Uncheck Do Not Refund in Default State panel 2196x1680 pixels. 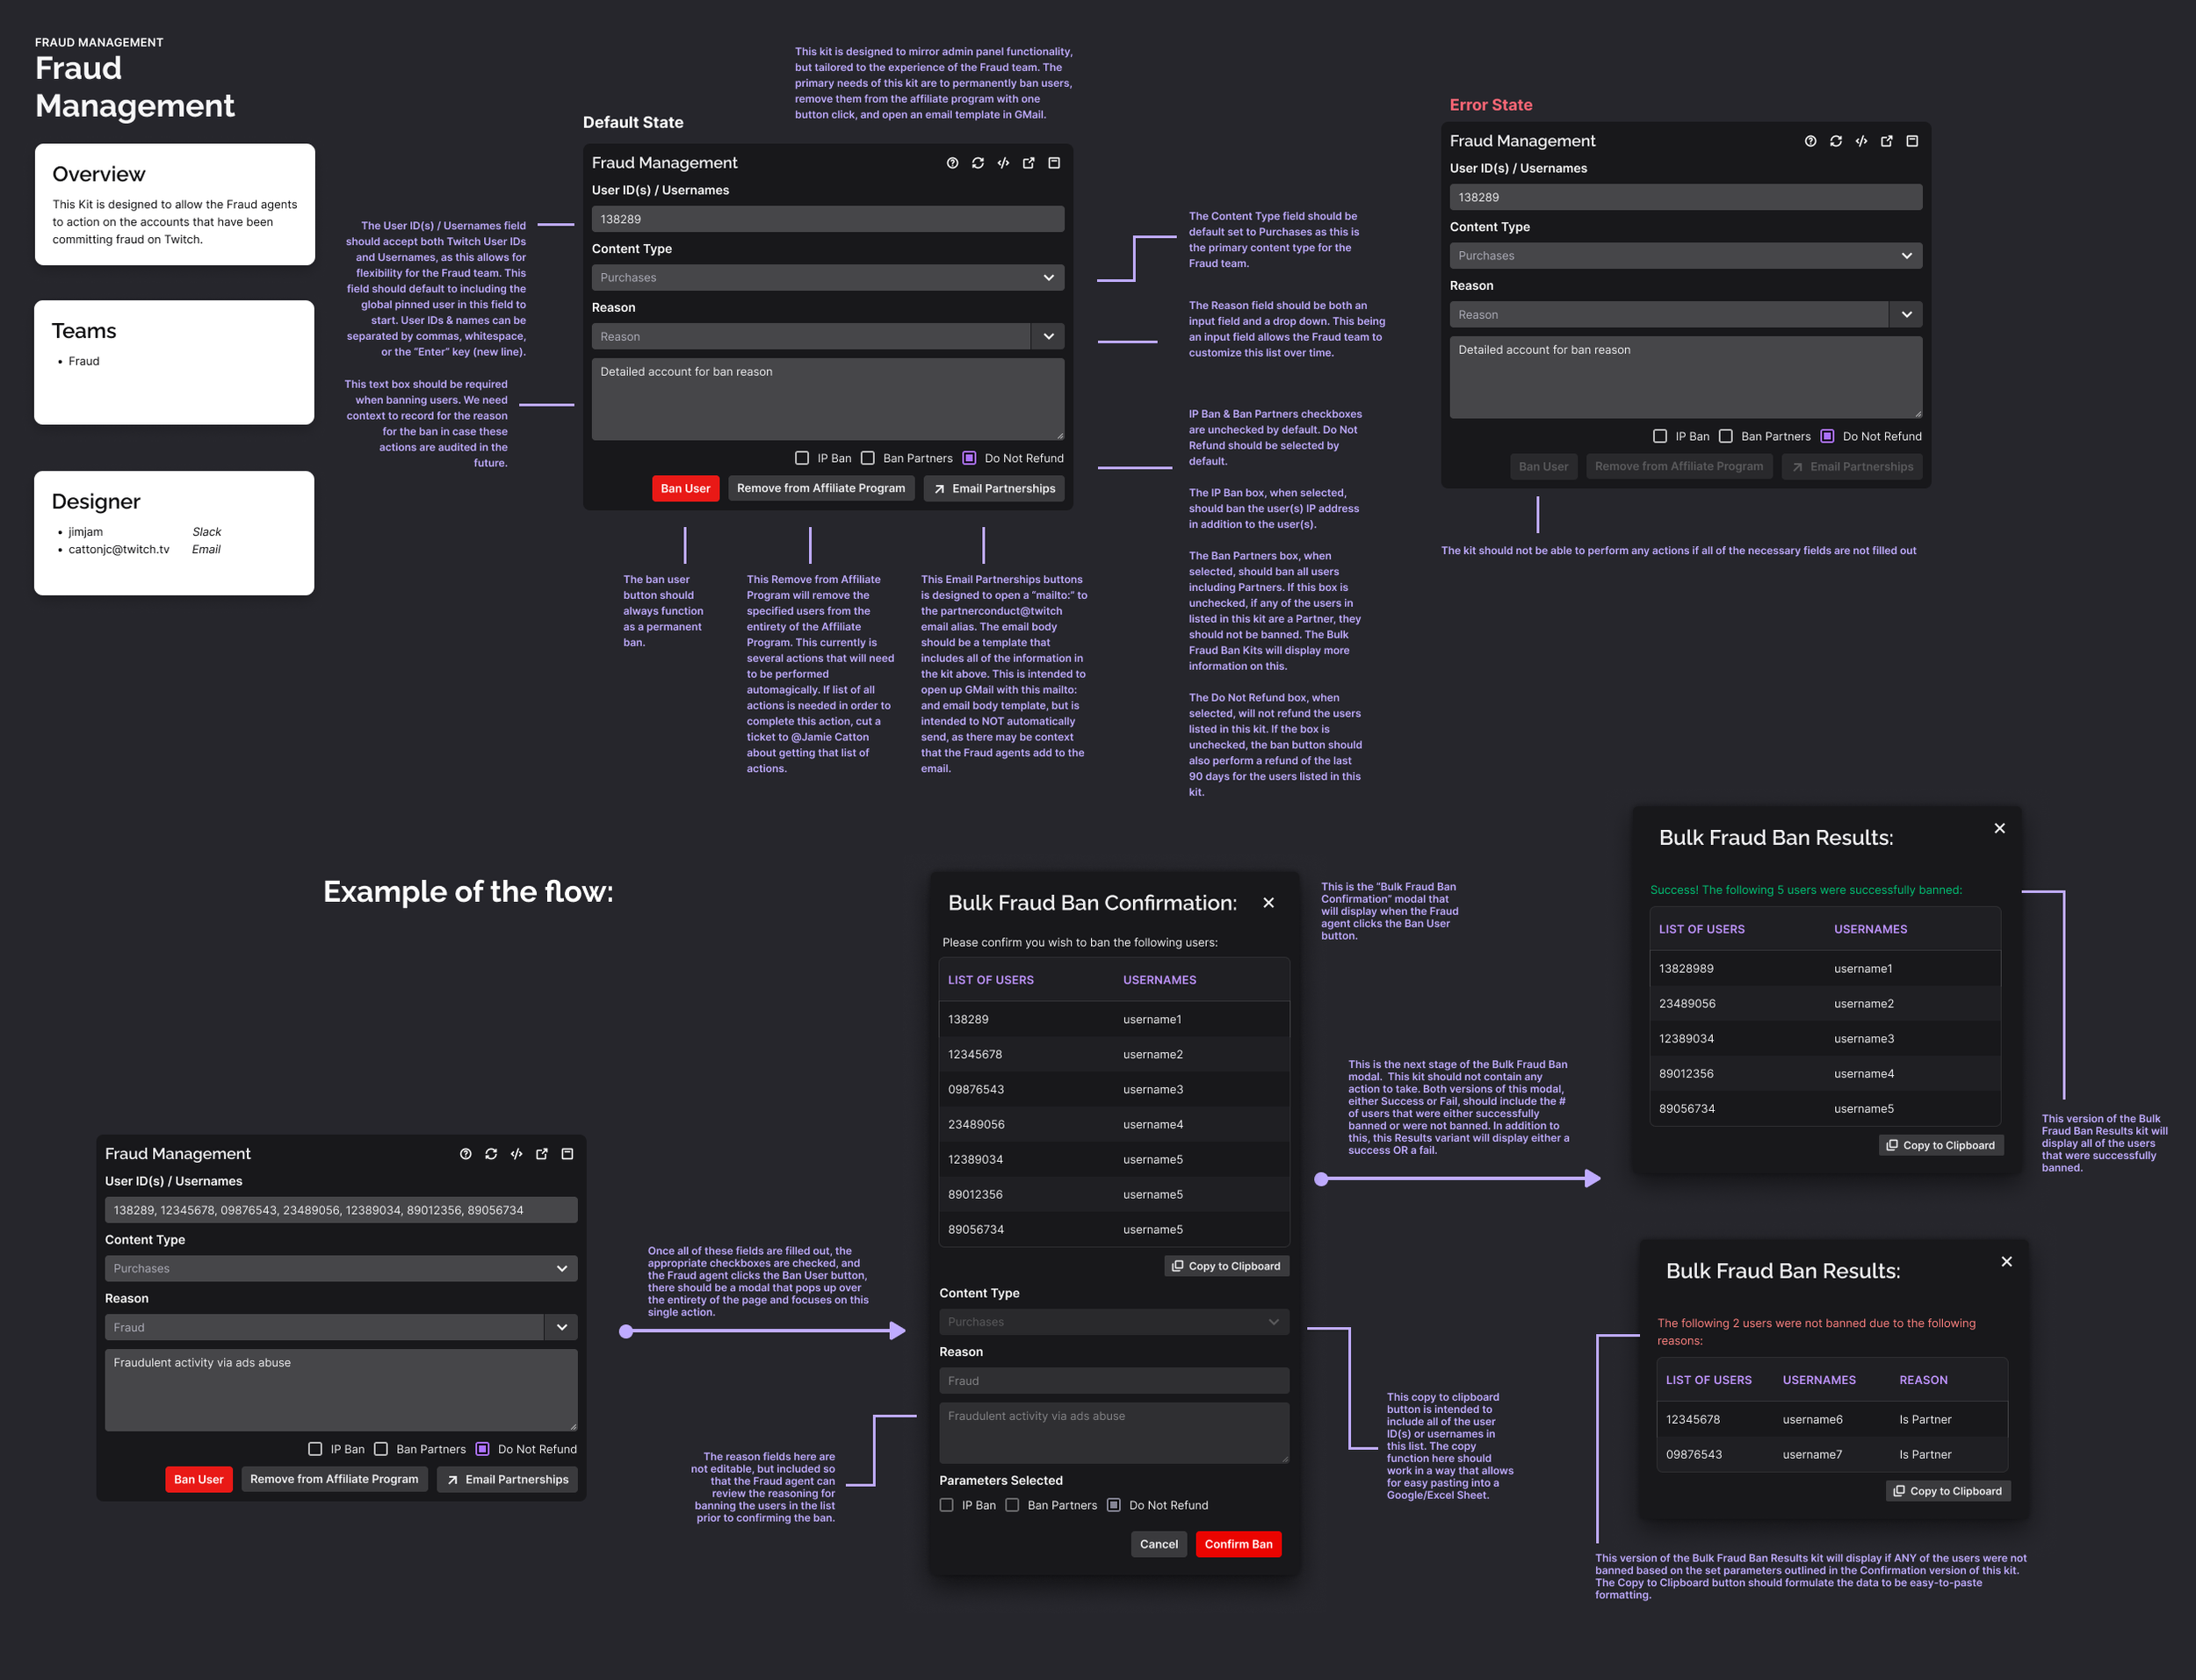point(969,458)
